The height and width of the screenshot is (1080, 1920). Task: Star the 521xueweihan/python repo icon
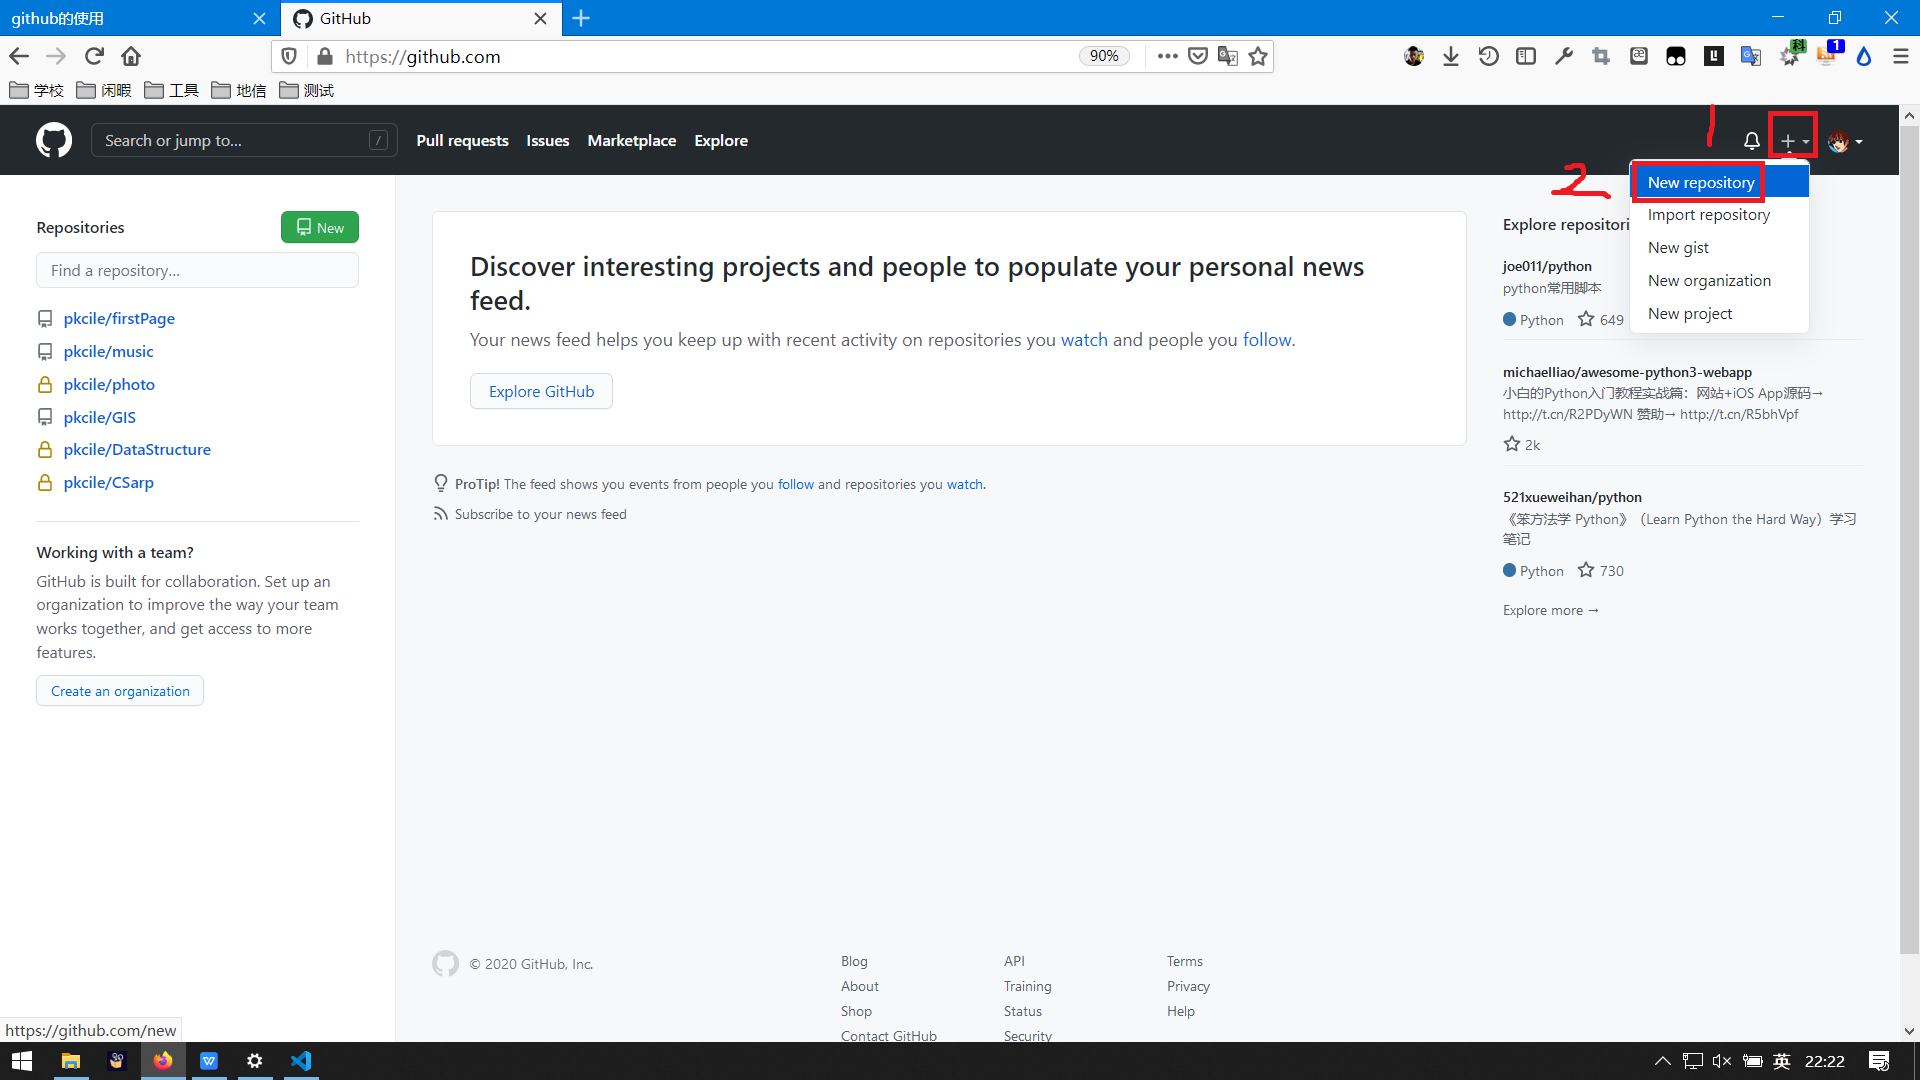click(x=1586, y=570)
